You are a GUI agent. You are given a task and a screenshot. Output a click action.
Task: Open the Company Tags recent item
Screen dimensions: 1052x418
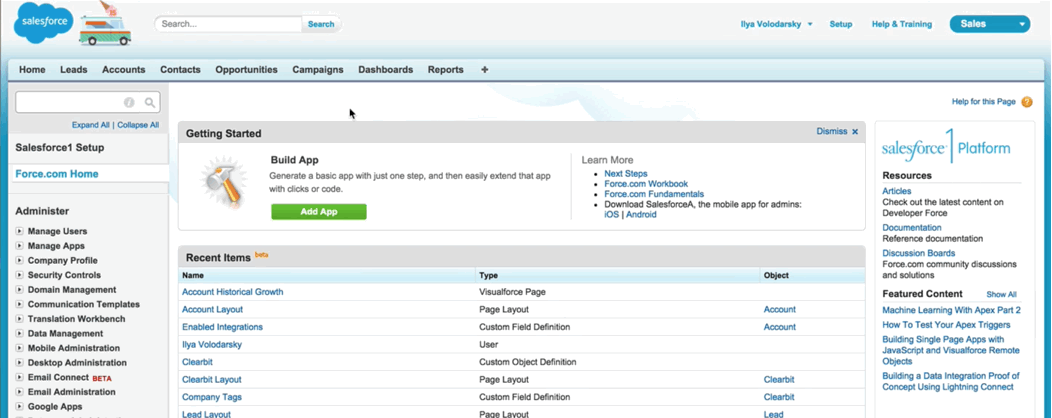(212, 397)
